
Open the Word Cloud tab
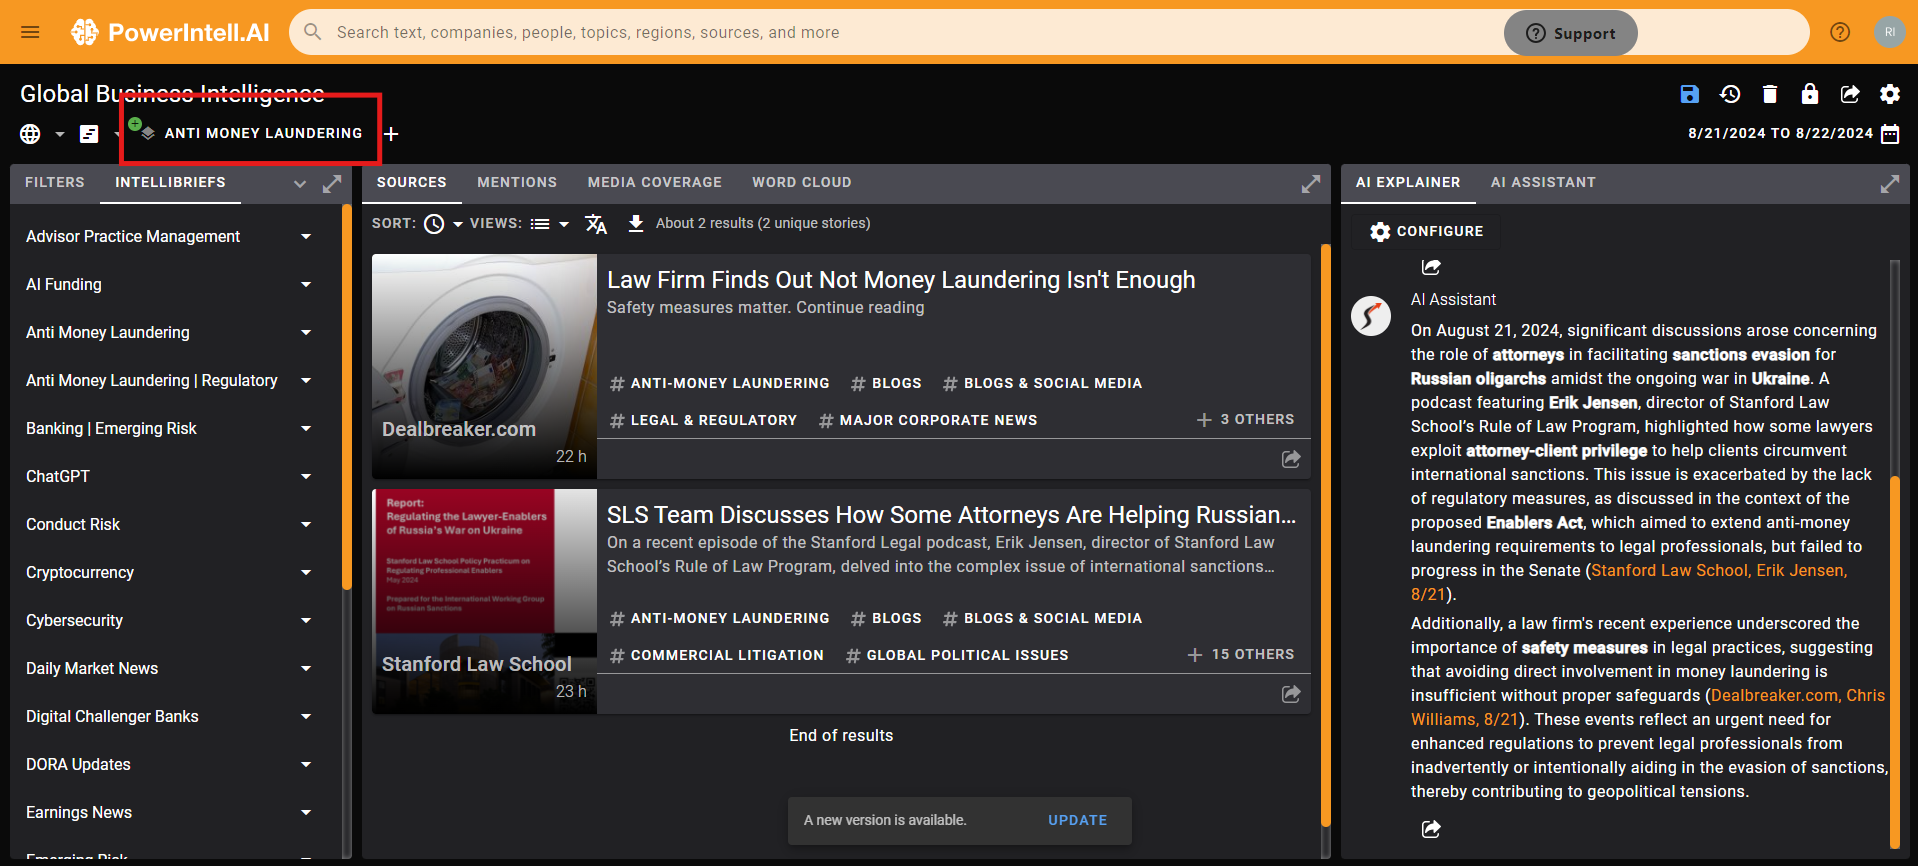click(802, 183)
